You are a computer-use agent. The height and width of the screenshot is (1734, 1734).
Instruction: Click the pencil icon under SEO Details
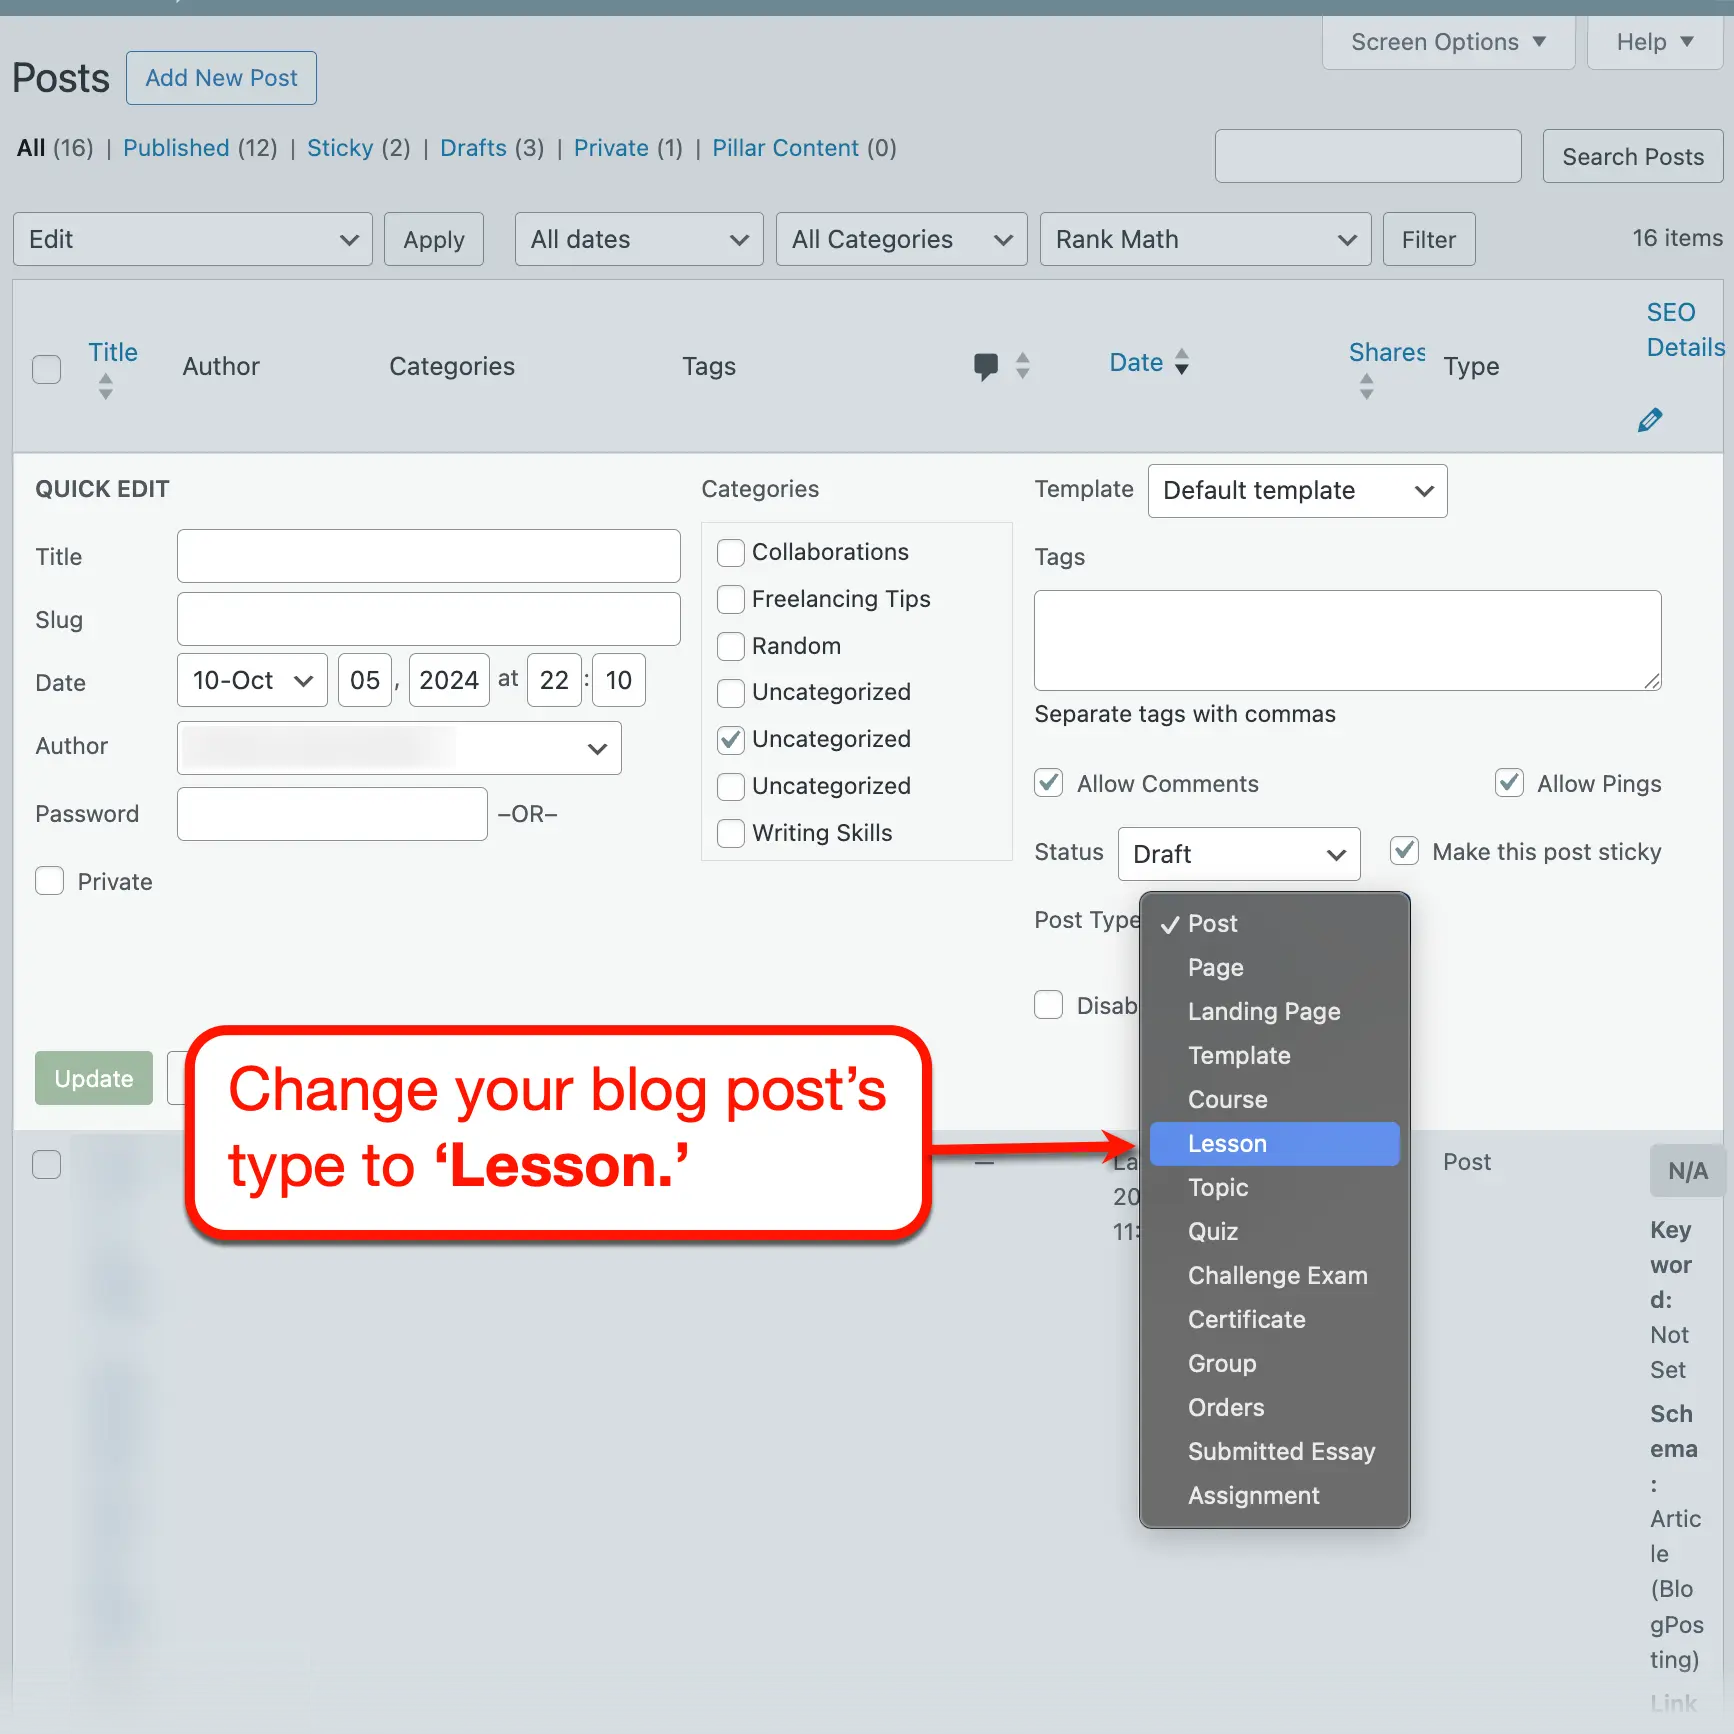[1650, 419]
